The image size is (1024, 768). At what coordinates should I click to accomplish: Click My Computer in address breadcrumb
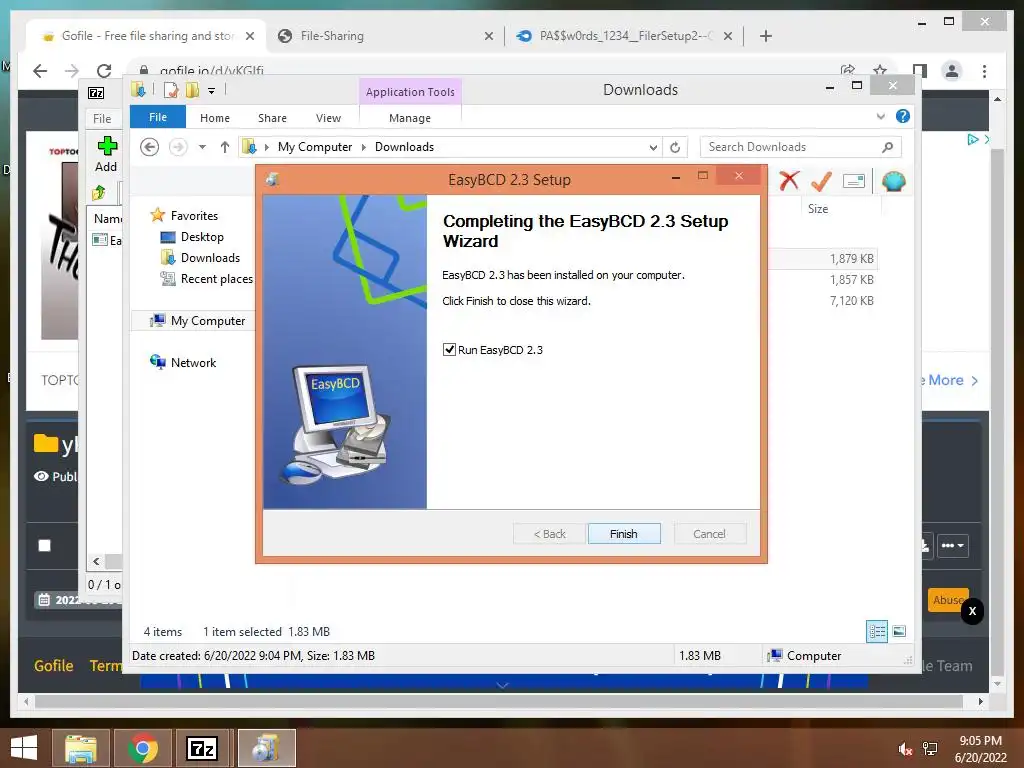pos(315,147)
